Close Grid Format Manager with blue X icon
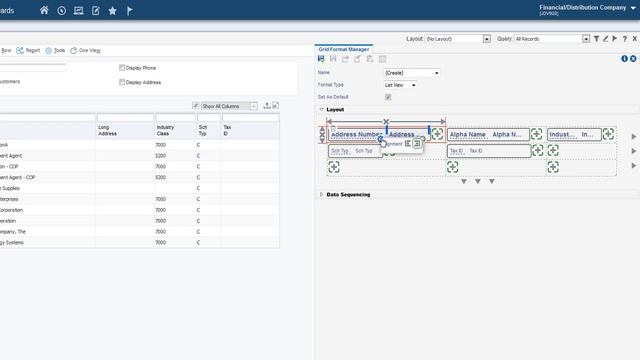Screen dimensions: 640x360 pyautogui.click(x=633, y=59)
